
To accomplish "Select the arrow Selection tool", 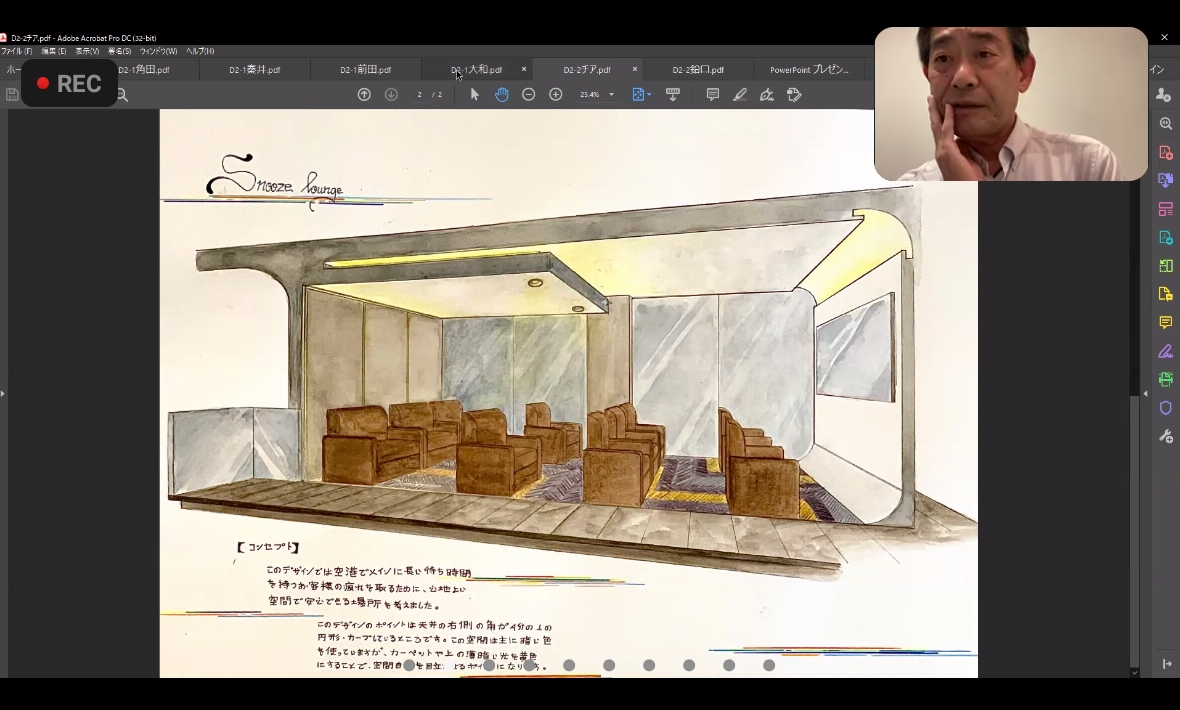I will click(474, 94).
